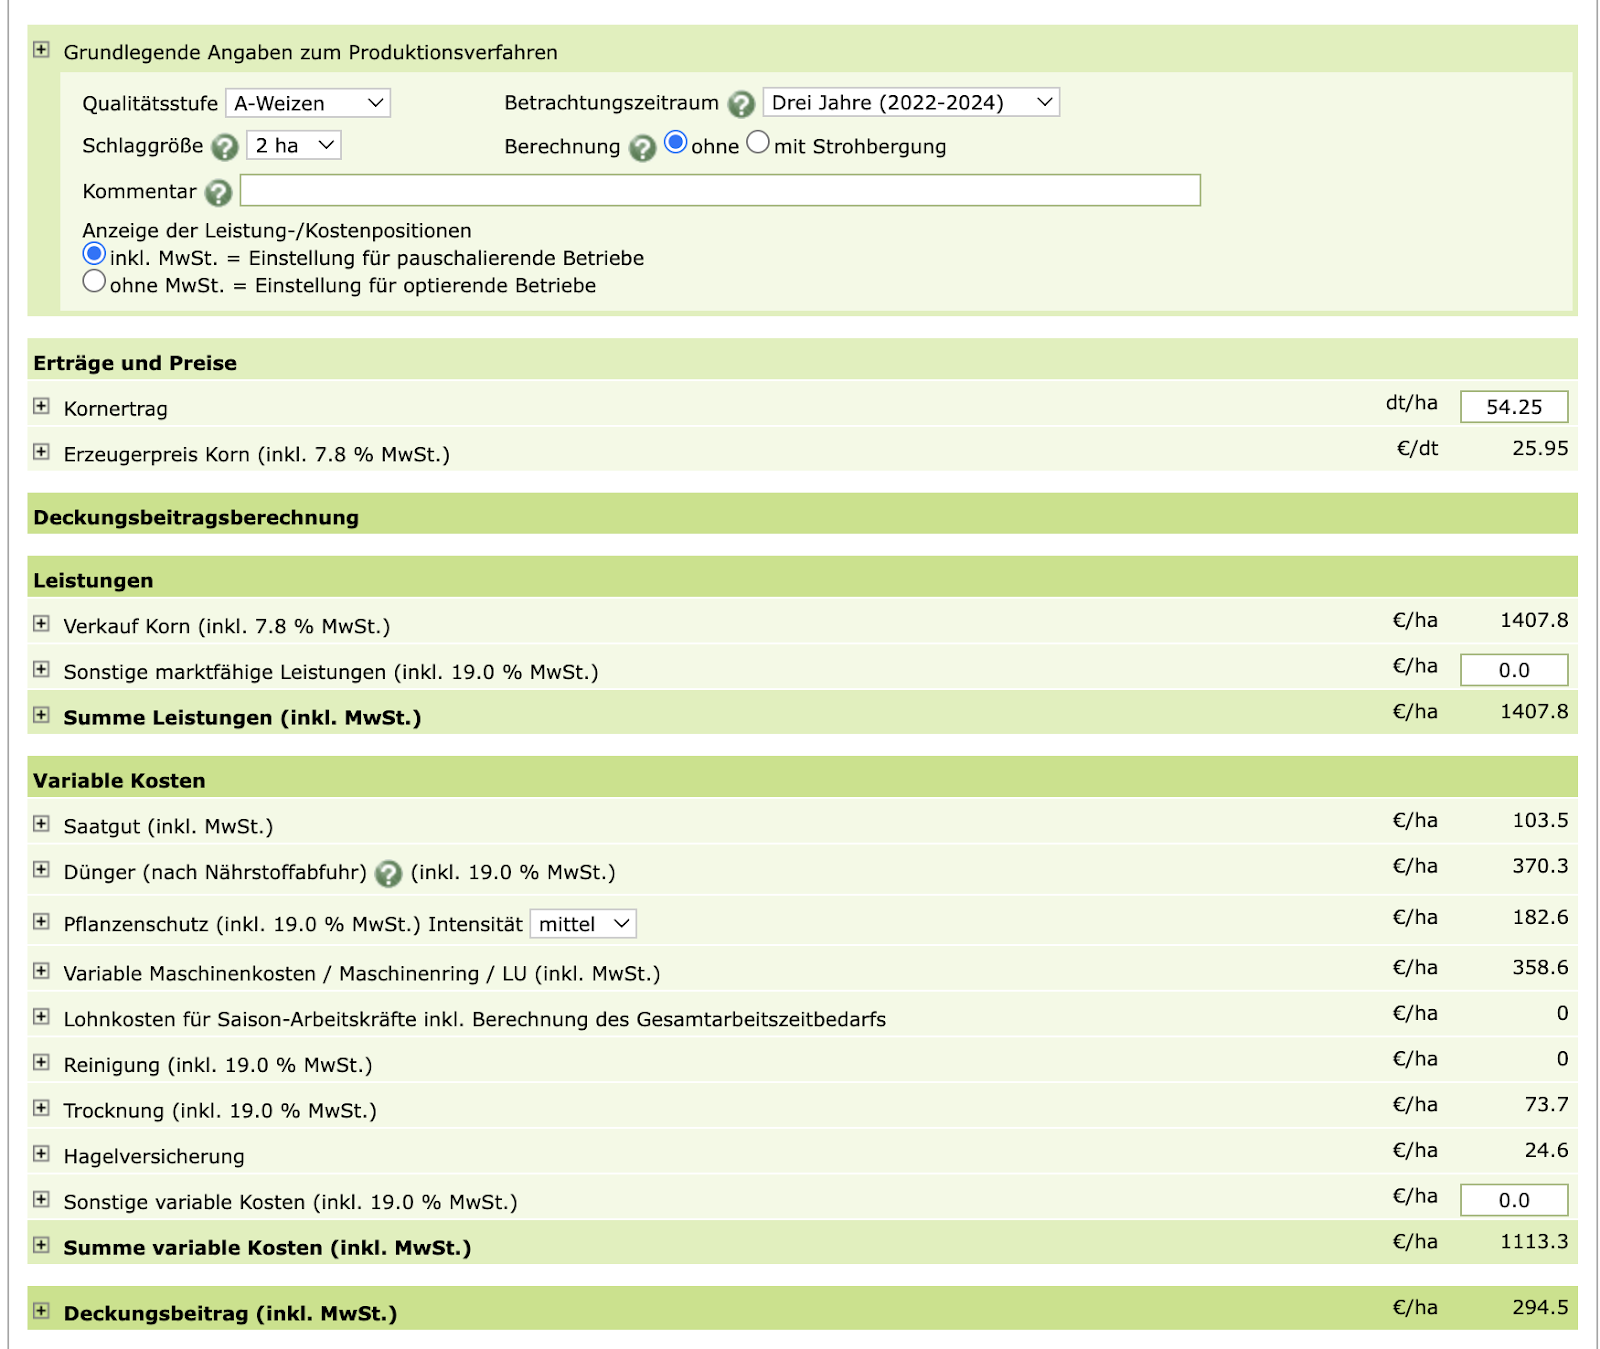Click help icon next to Berechnung
The height and width of the screenshot is (1349, 1600).
pos(642,148)
